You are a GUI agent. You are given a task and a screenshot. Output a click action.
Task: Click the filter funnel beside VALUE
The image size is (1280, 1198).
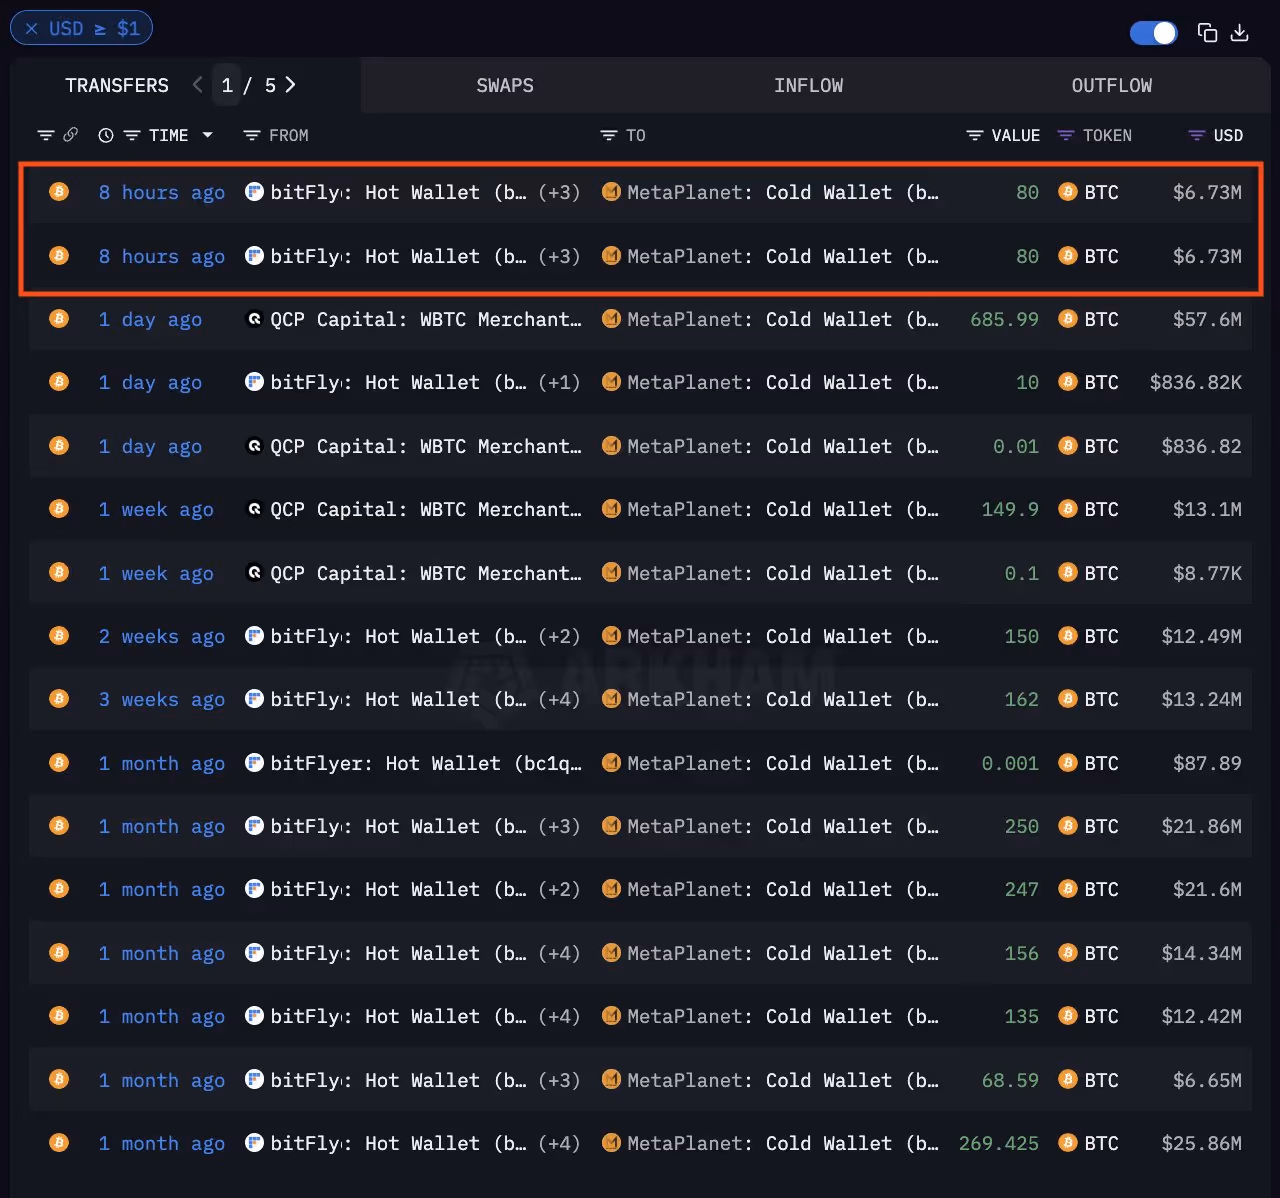pos(974,135)
